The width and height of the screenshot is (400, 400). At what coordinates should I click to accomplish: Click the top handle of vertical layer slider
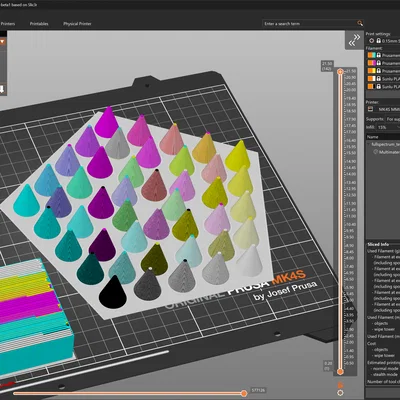tap(340, 72)
